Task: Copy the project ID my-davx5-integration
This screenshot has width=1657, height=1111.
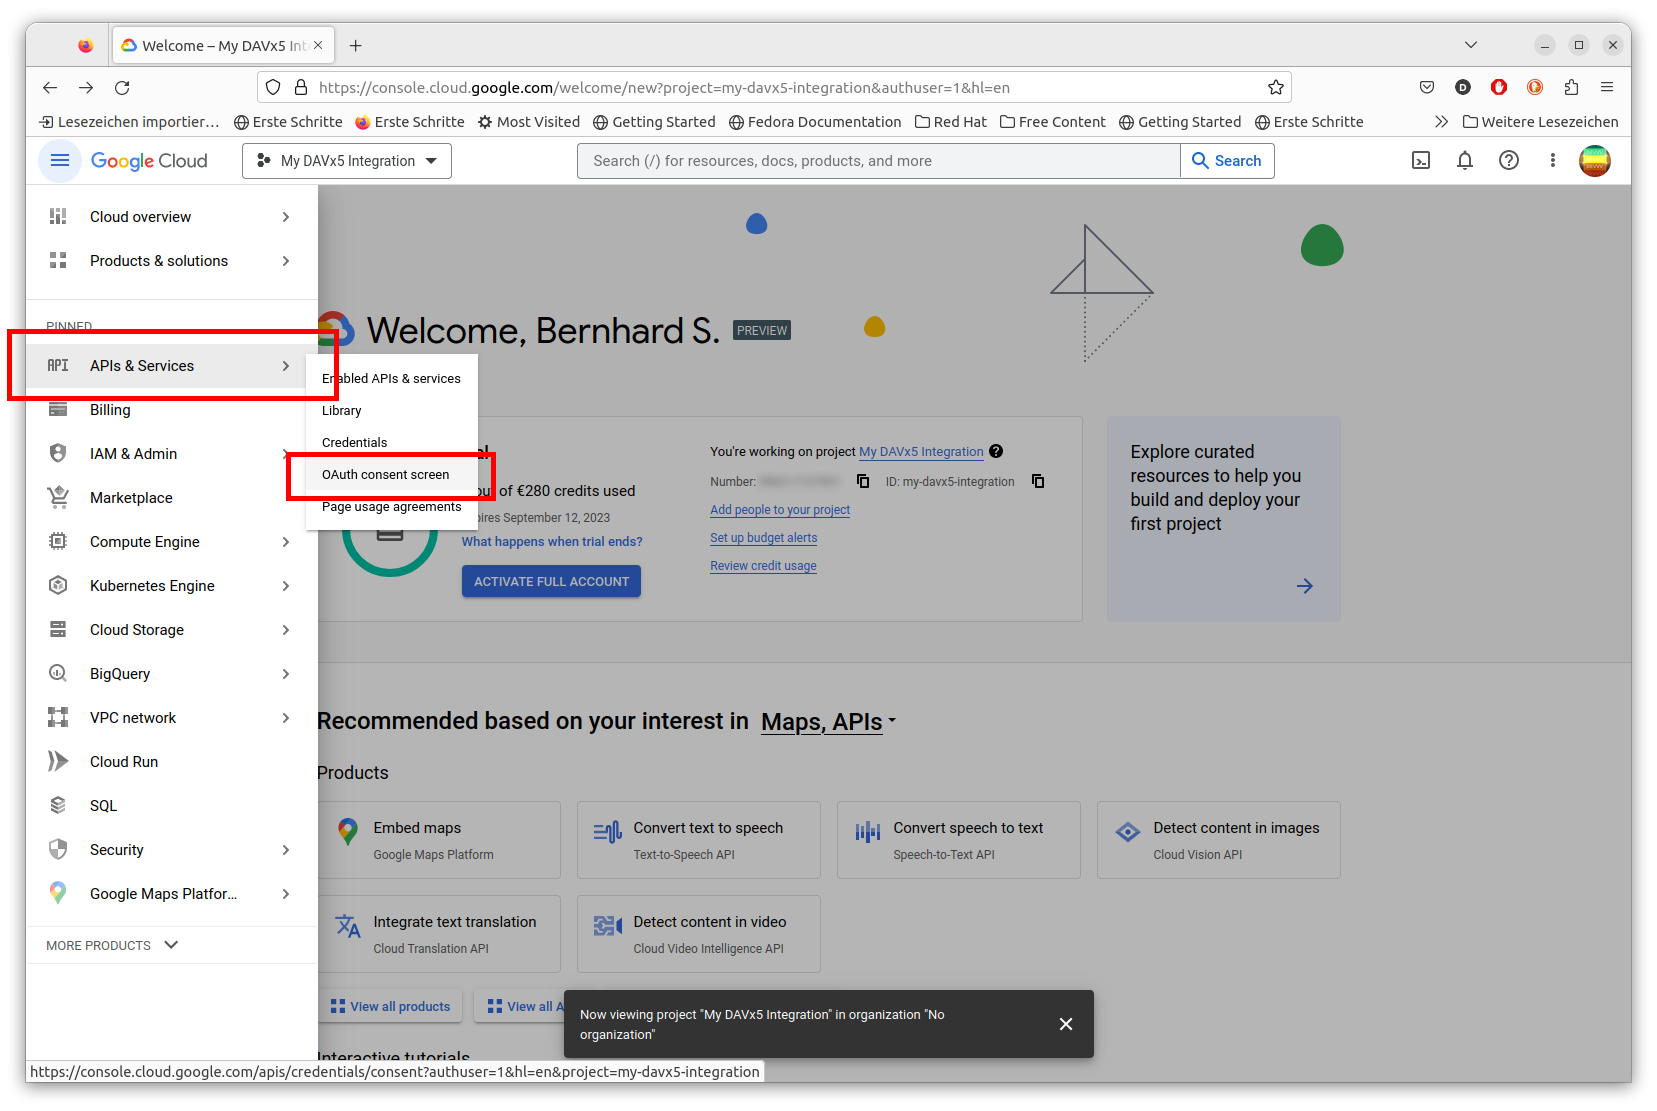Action: [1038, 481]
